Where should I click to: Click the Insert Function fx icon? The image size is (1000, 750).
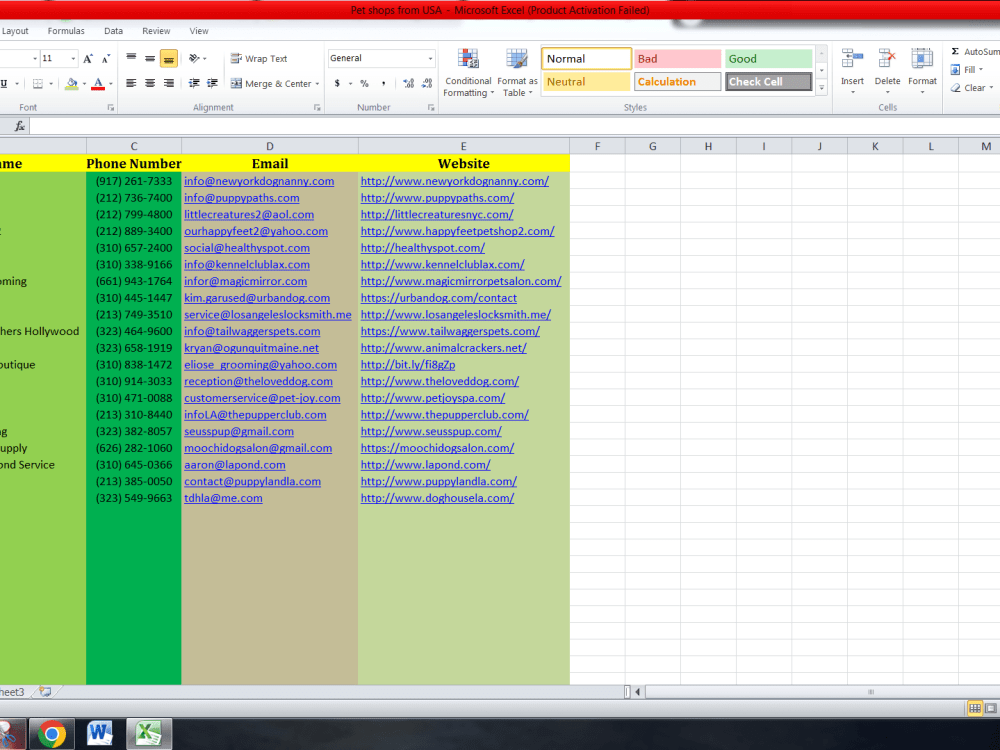tap(20, 126)
